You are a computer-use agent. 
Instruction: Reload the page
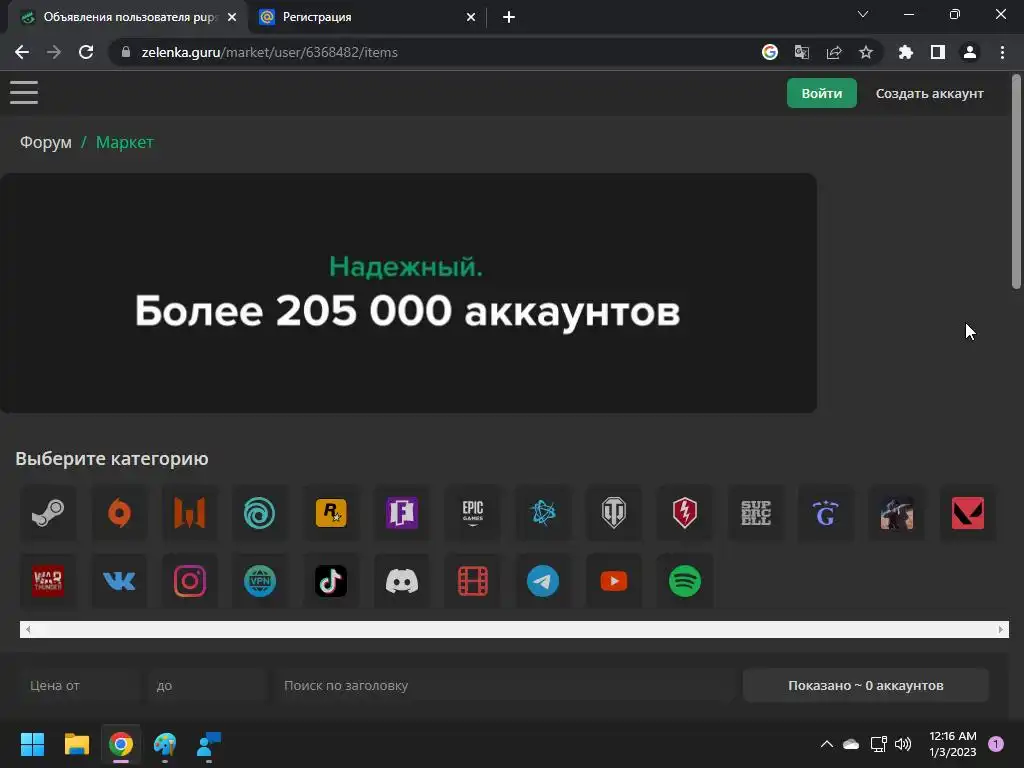(x=86, y=52)
